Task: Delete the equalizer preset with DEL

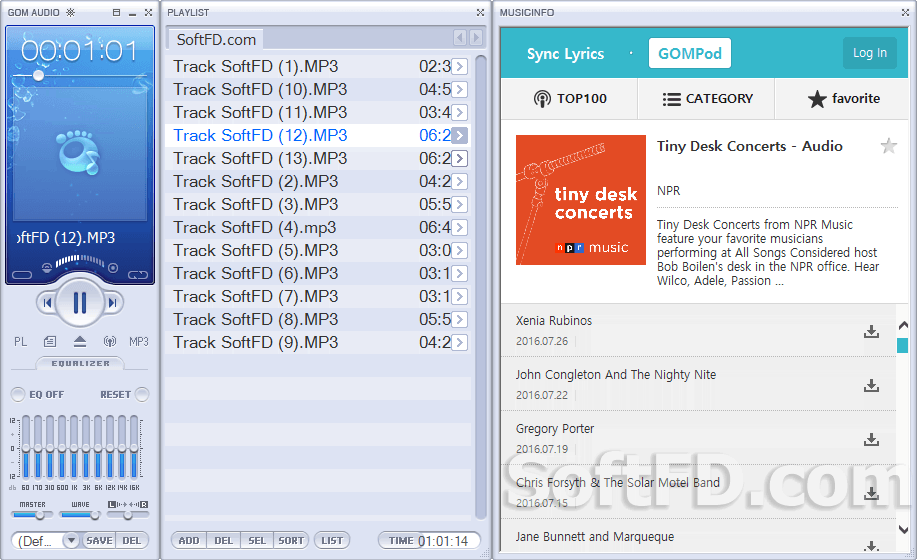Action: pos(132,540)
